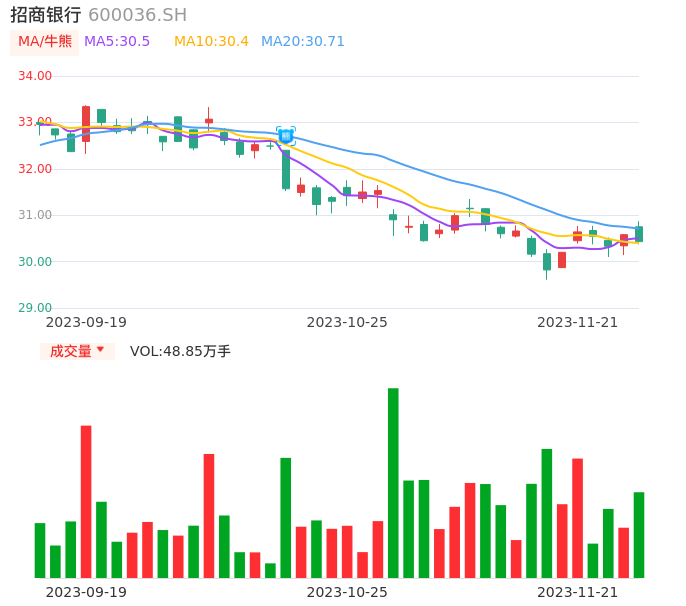This screenshot has width=686, height=606.
Task: Click 2023-11-21 date under volume chart
Action: (578, 592)
